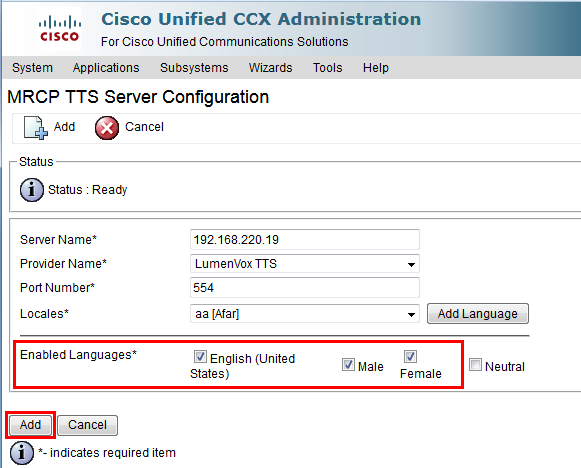
Task: Open the Provider Name dropdown
Action: point(305,264)
